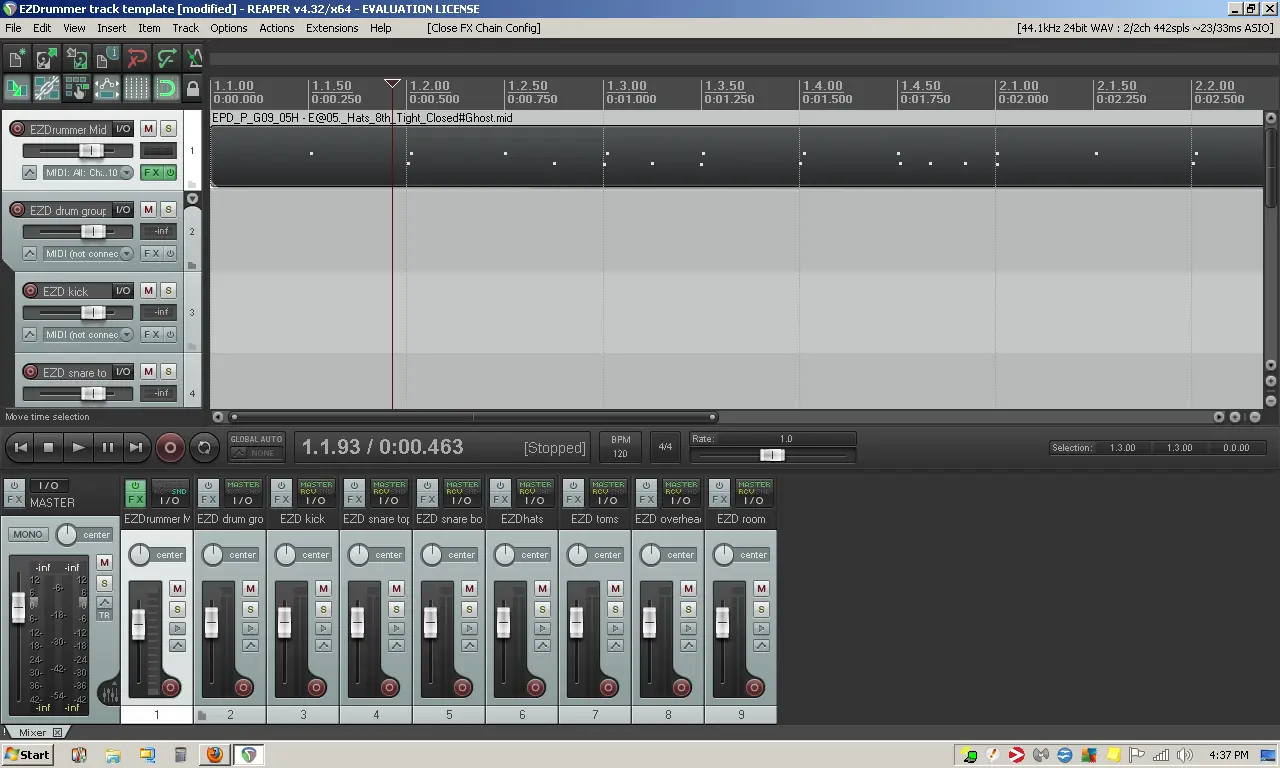
Task: Click the green Redo toolbar icon
Action: click(x=166, y=58)
